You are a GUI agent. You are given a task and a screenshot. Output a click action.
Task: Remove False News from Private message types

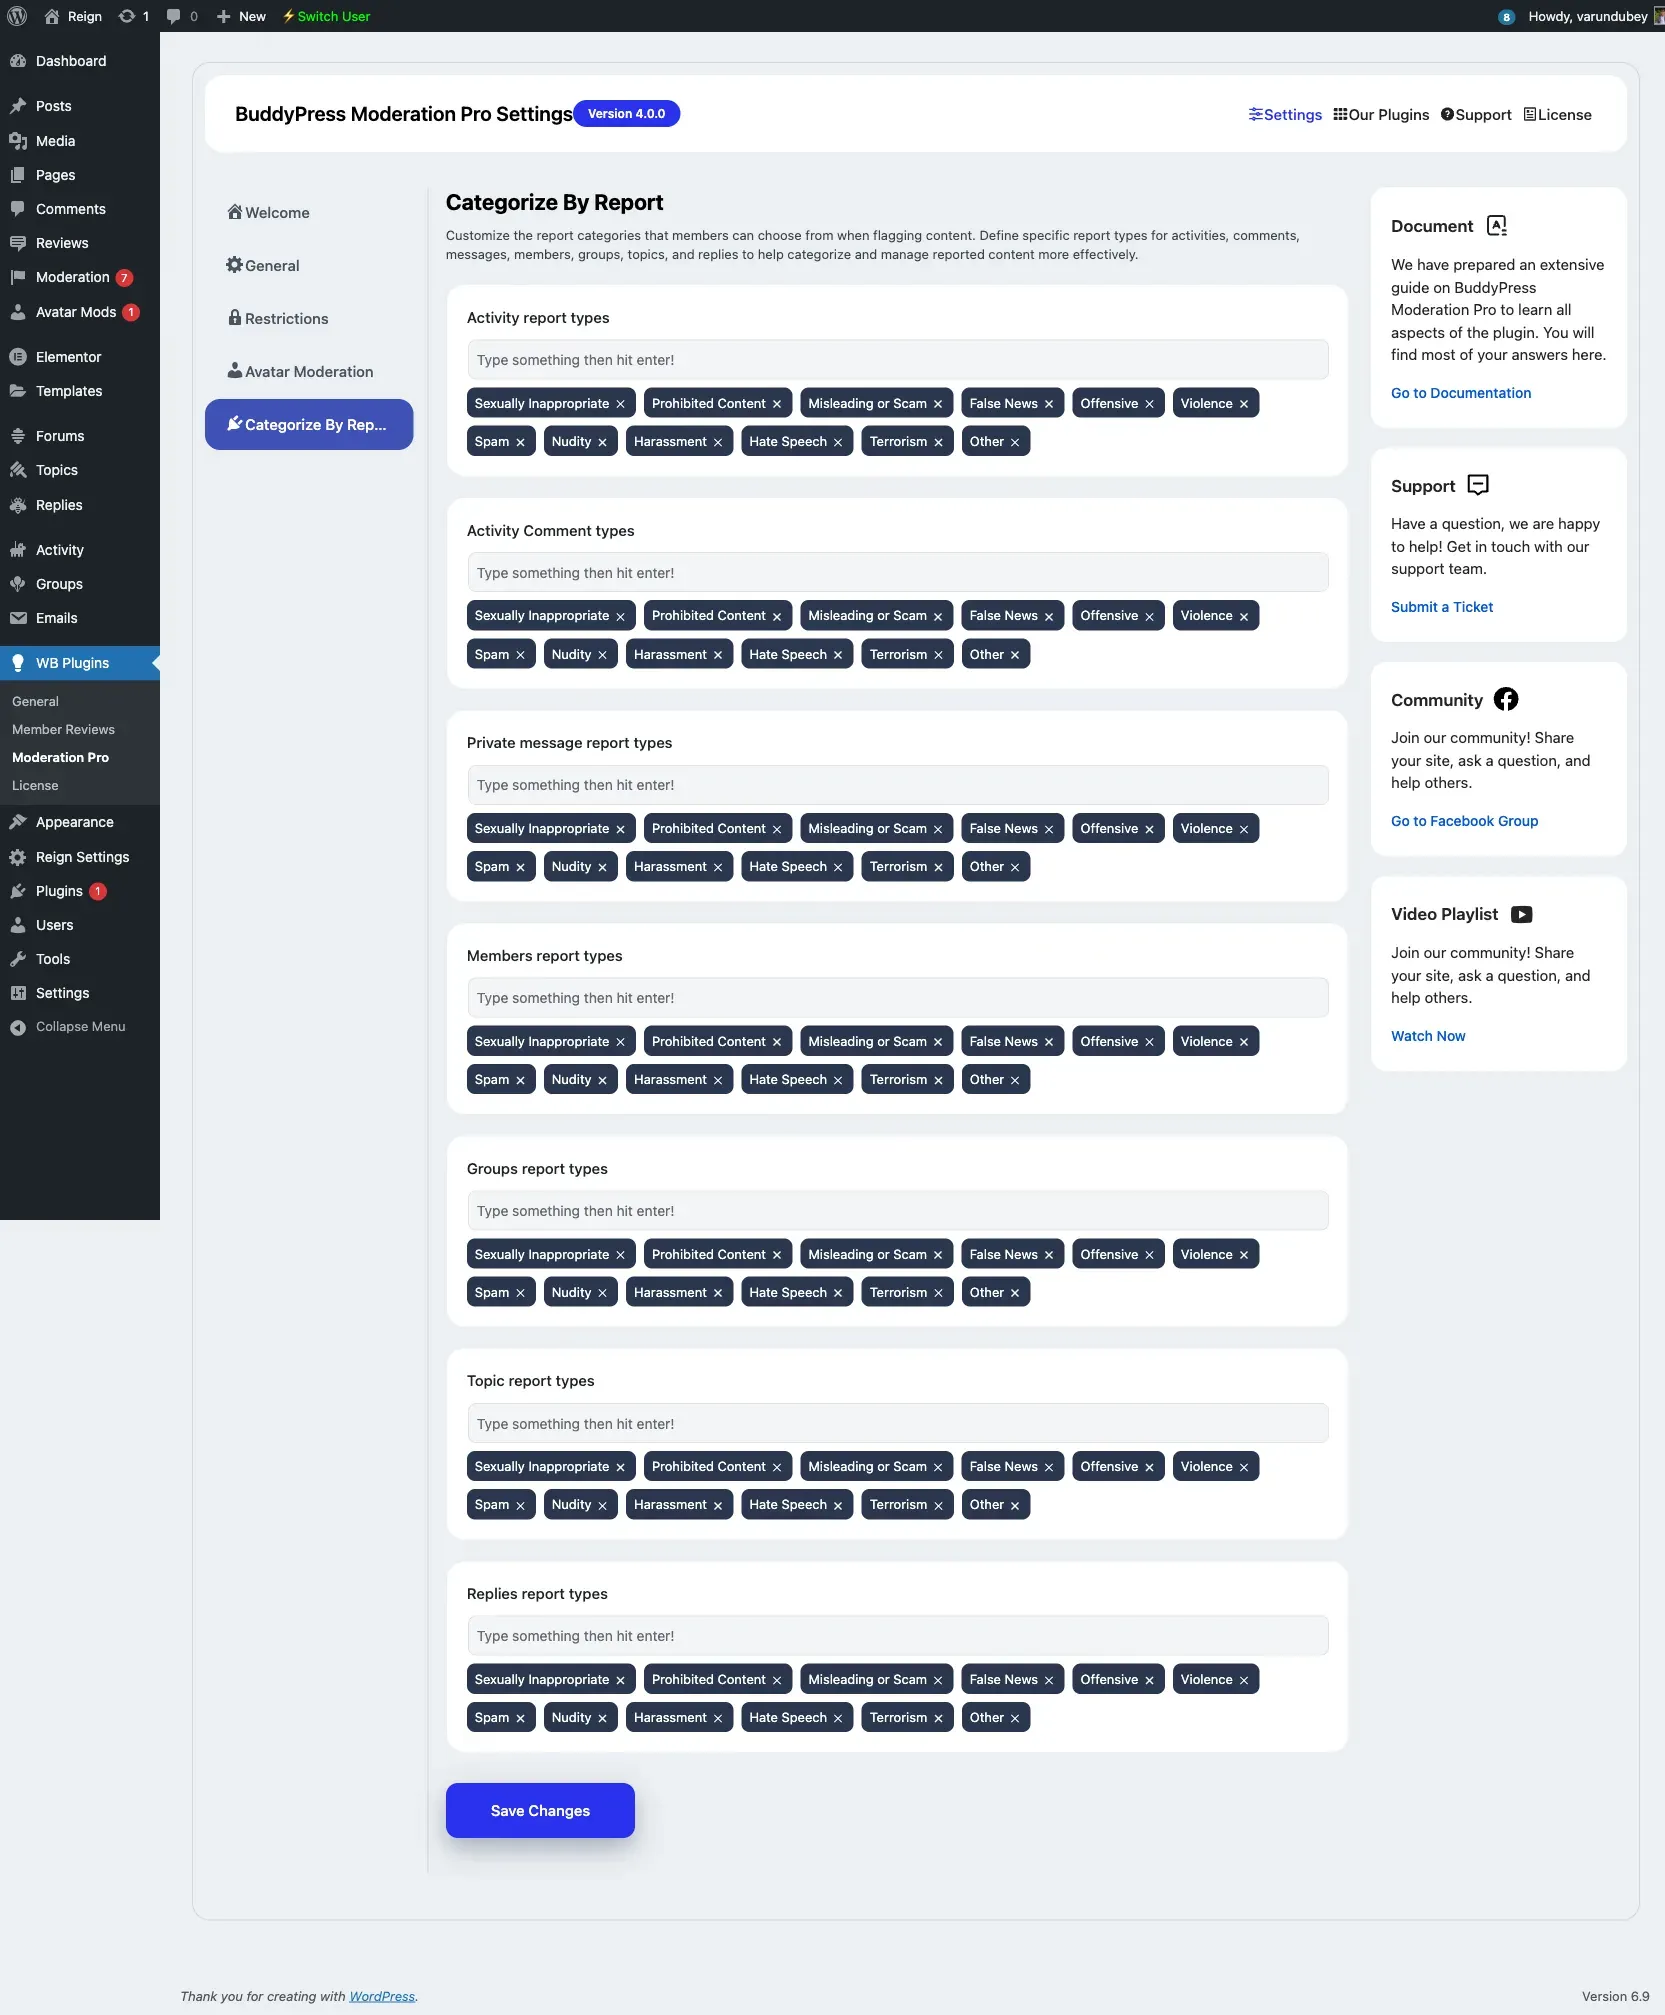[x=1049, y=829]
